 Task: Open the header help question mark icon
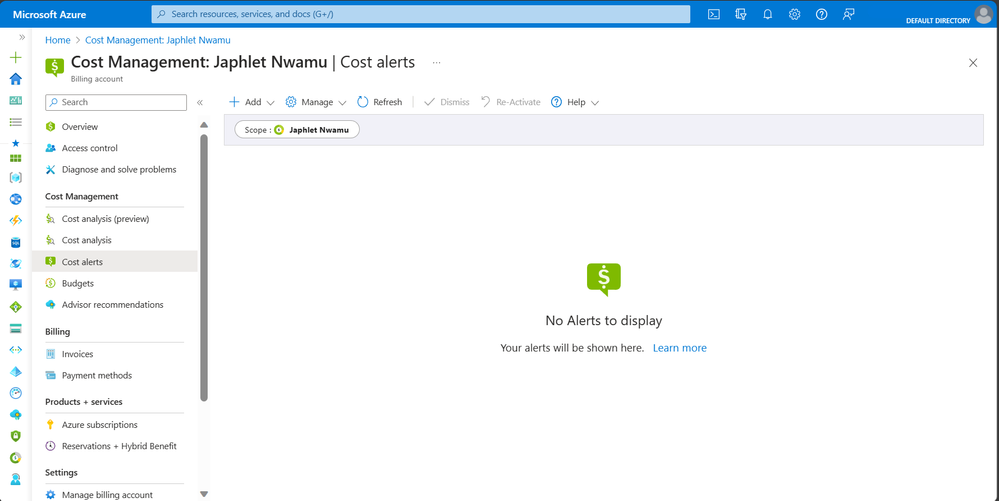coord(822,14)
